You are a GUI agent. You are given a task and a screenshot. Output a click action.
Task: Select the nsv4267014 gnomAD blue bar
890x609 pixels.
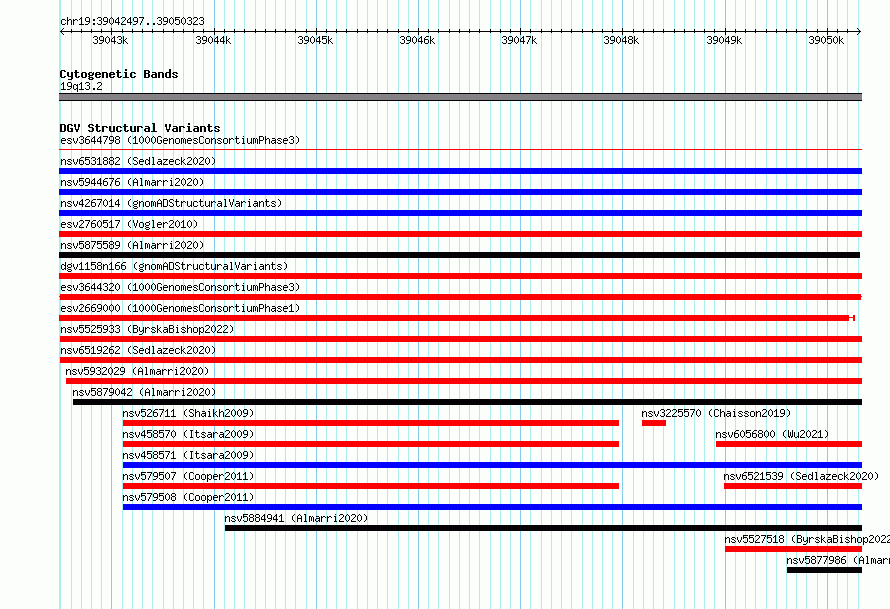460,213
